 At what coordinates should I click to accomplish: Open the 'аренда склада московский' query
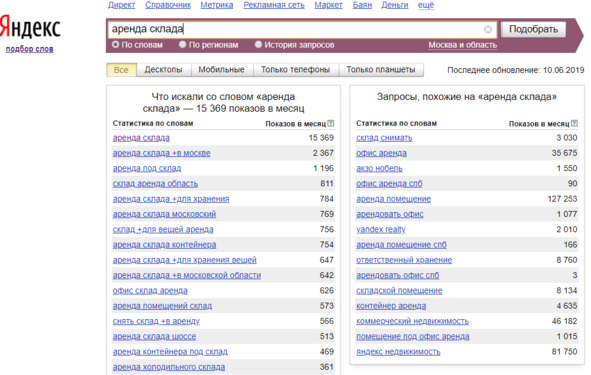click(164, 214)
